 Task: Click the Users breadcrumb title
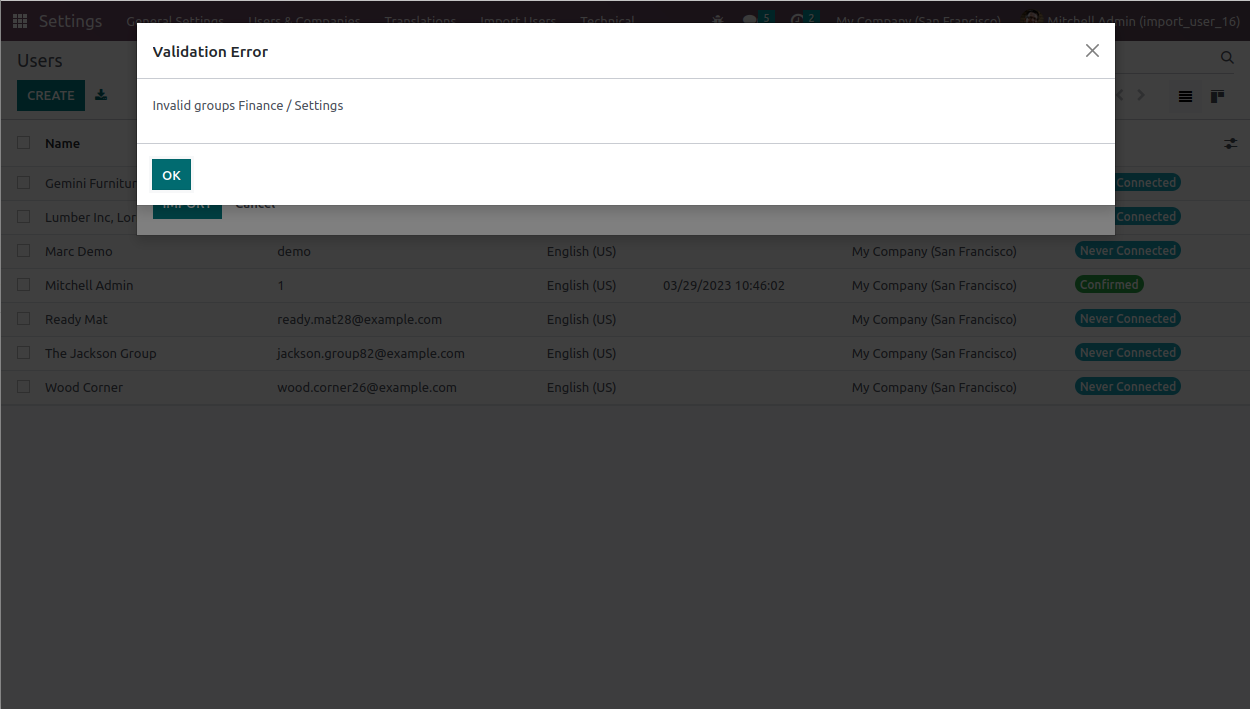[40, 61]
